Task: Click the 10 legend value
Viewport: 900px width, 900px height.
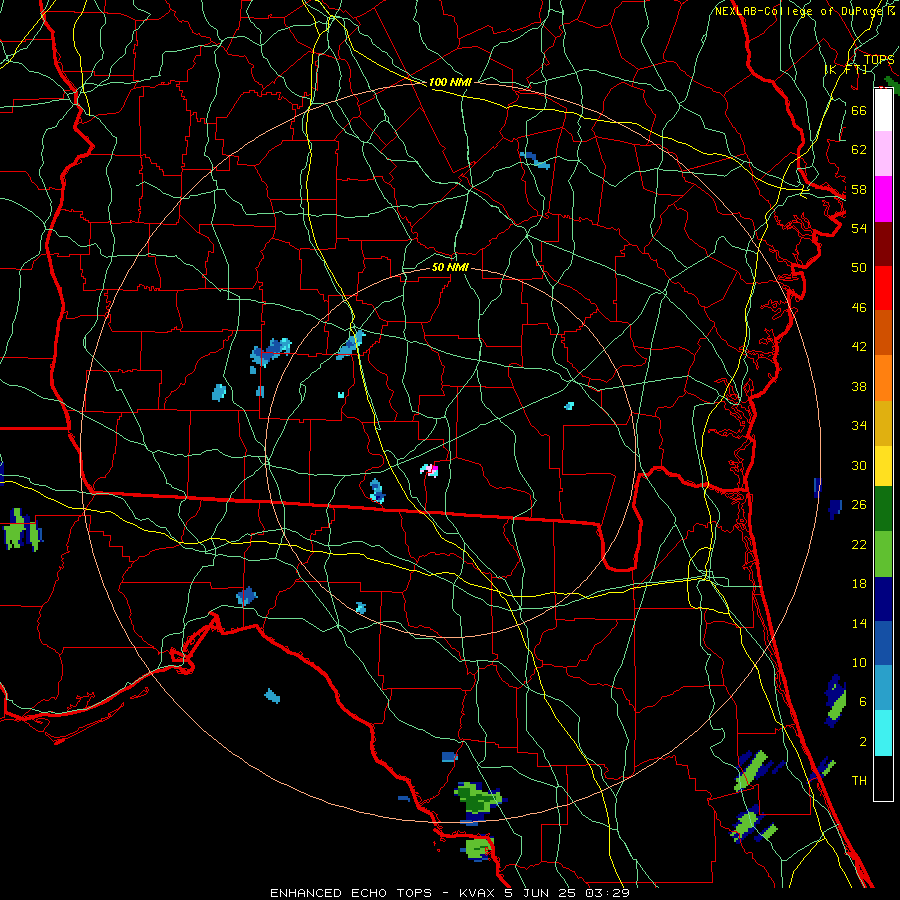Action: click(859, 663)
